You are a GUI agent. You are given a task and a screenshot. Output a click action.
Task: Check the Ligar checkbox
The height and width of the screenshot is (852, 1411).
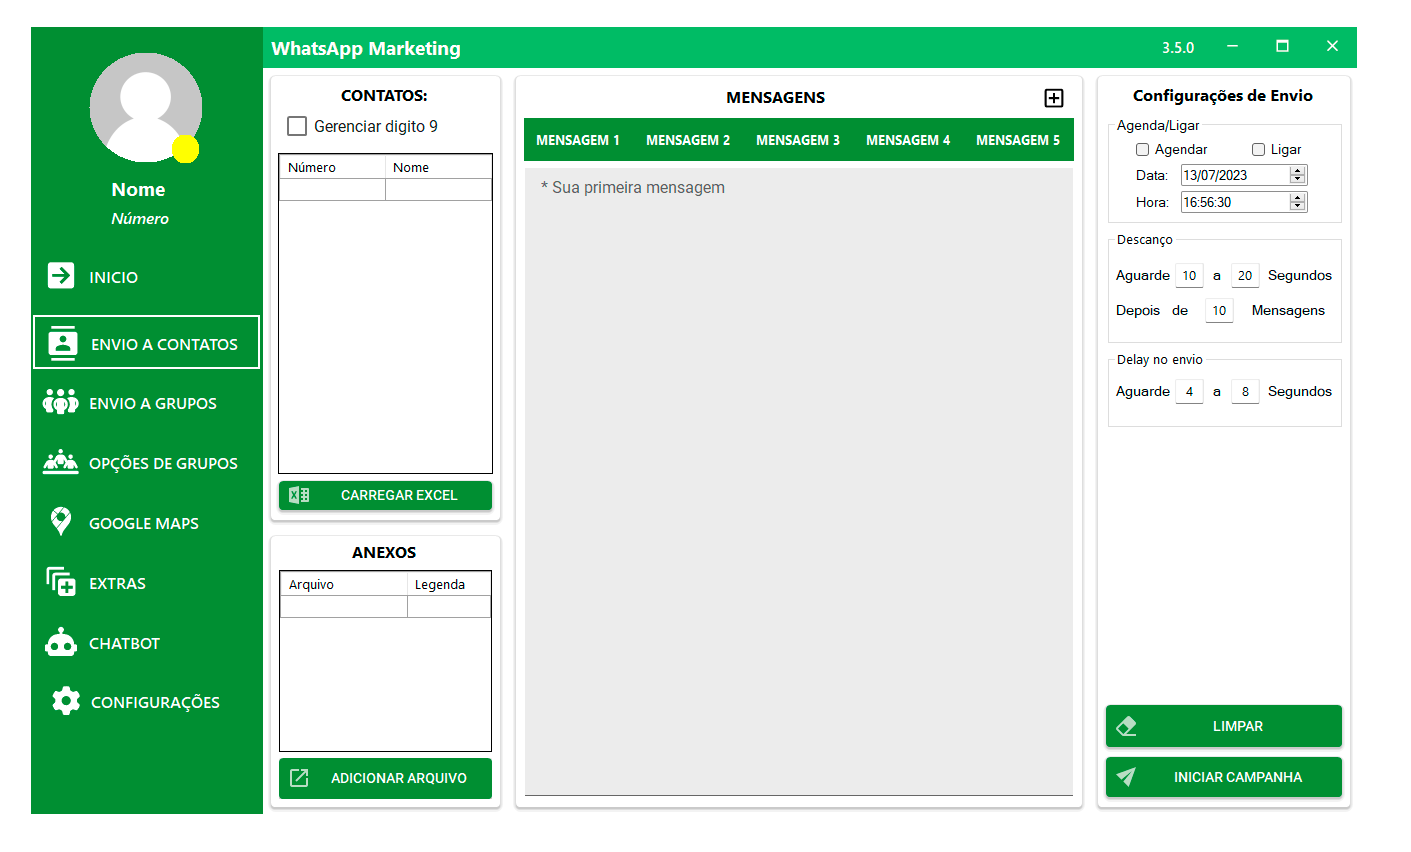point(1258,150)
